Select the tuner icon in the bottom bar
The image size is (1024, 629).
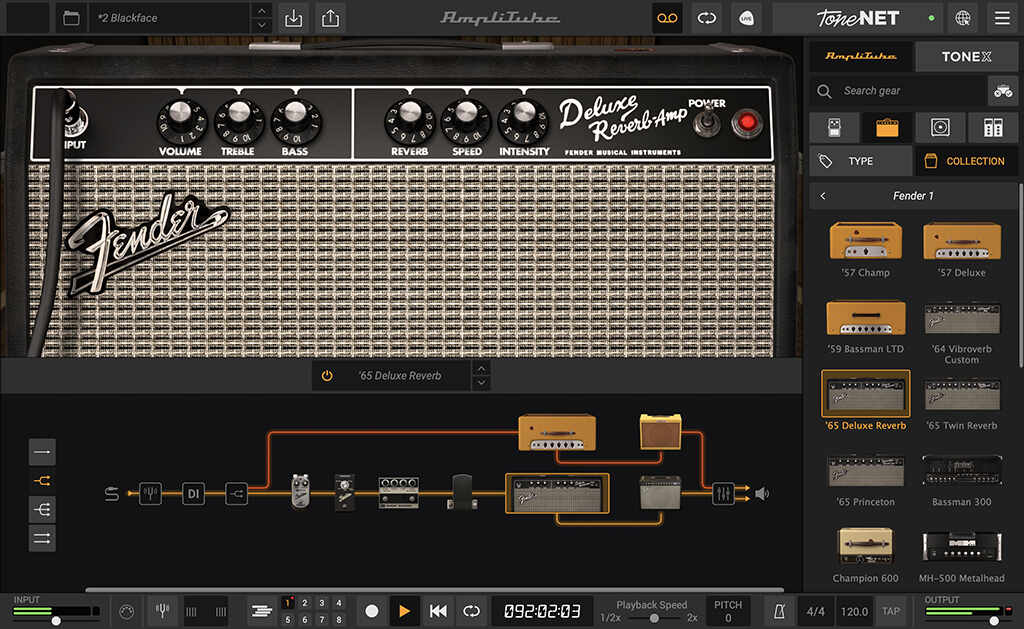(162, 611)
